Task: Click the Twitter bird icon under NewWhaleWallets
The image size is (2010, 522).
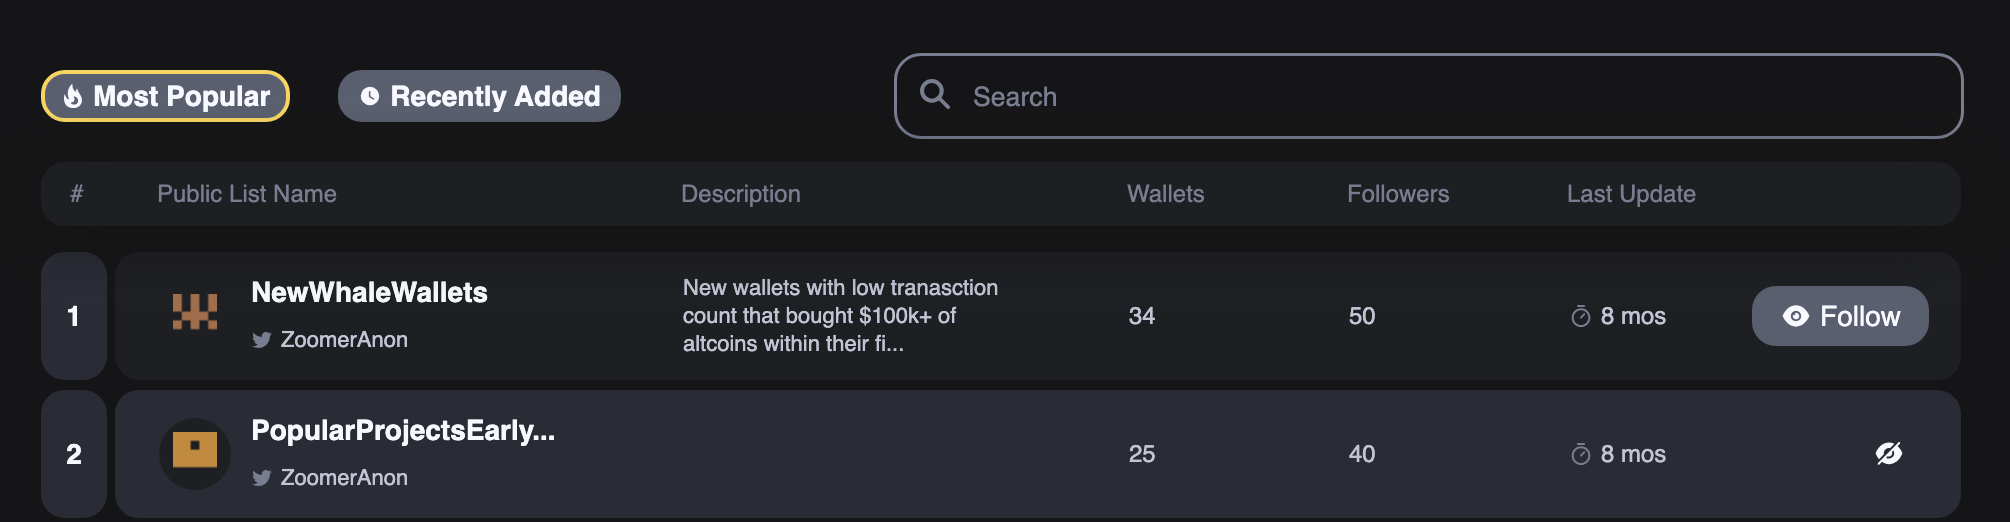Action: (262, 340)
